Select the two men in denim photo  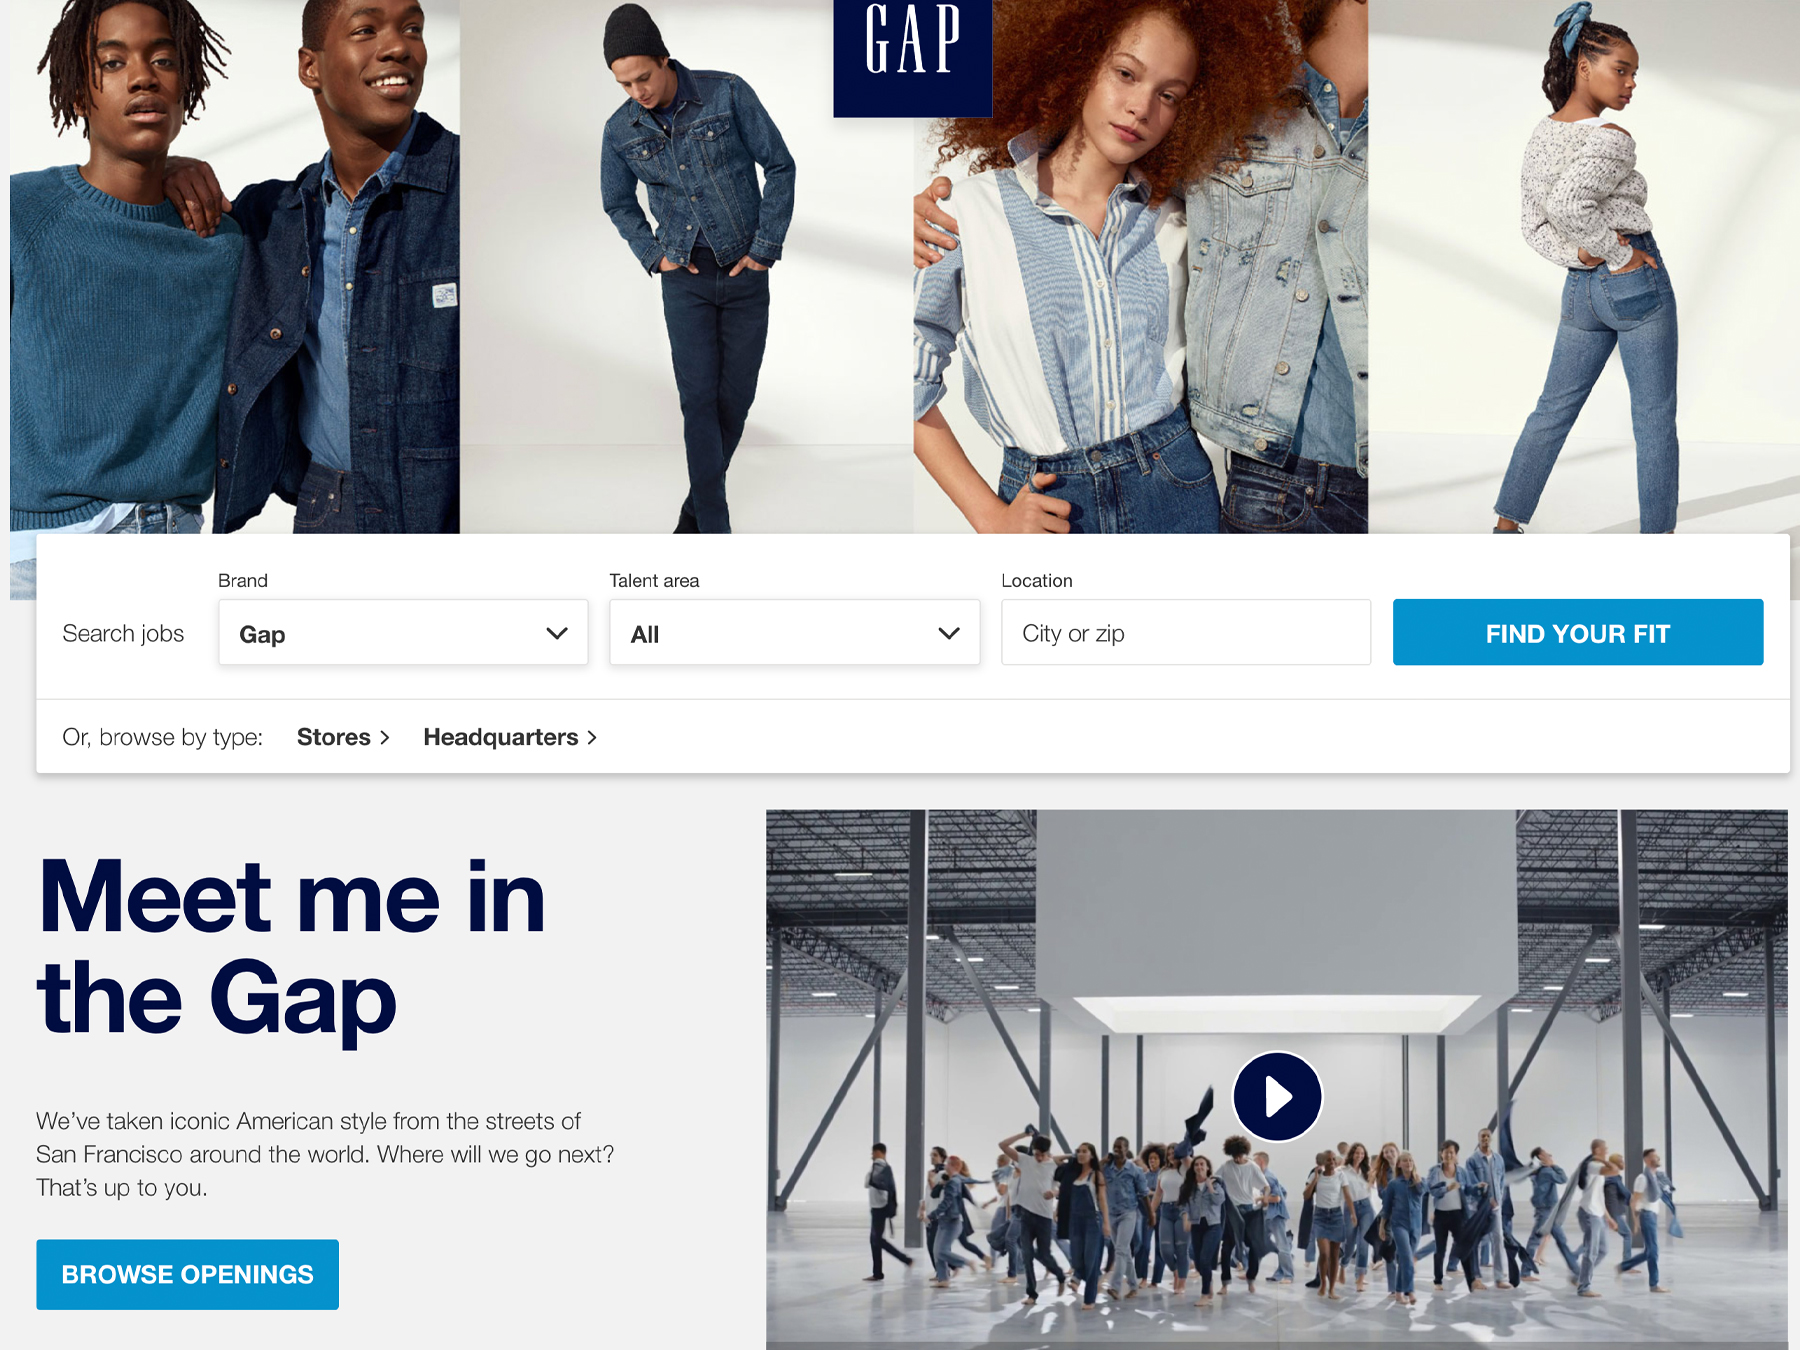click(x=235, y=267)
